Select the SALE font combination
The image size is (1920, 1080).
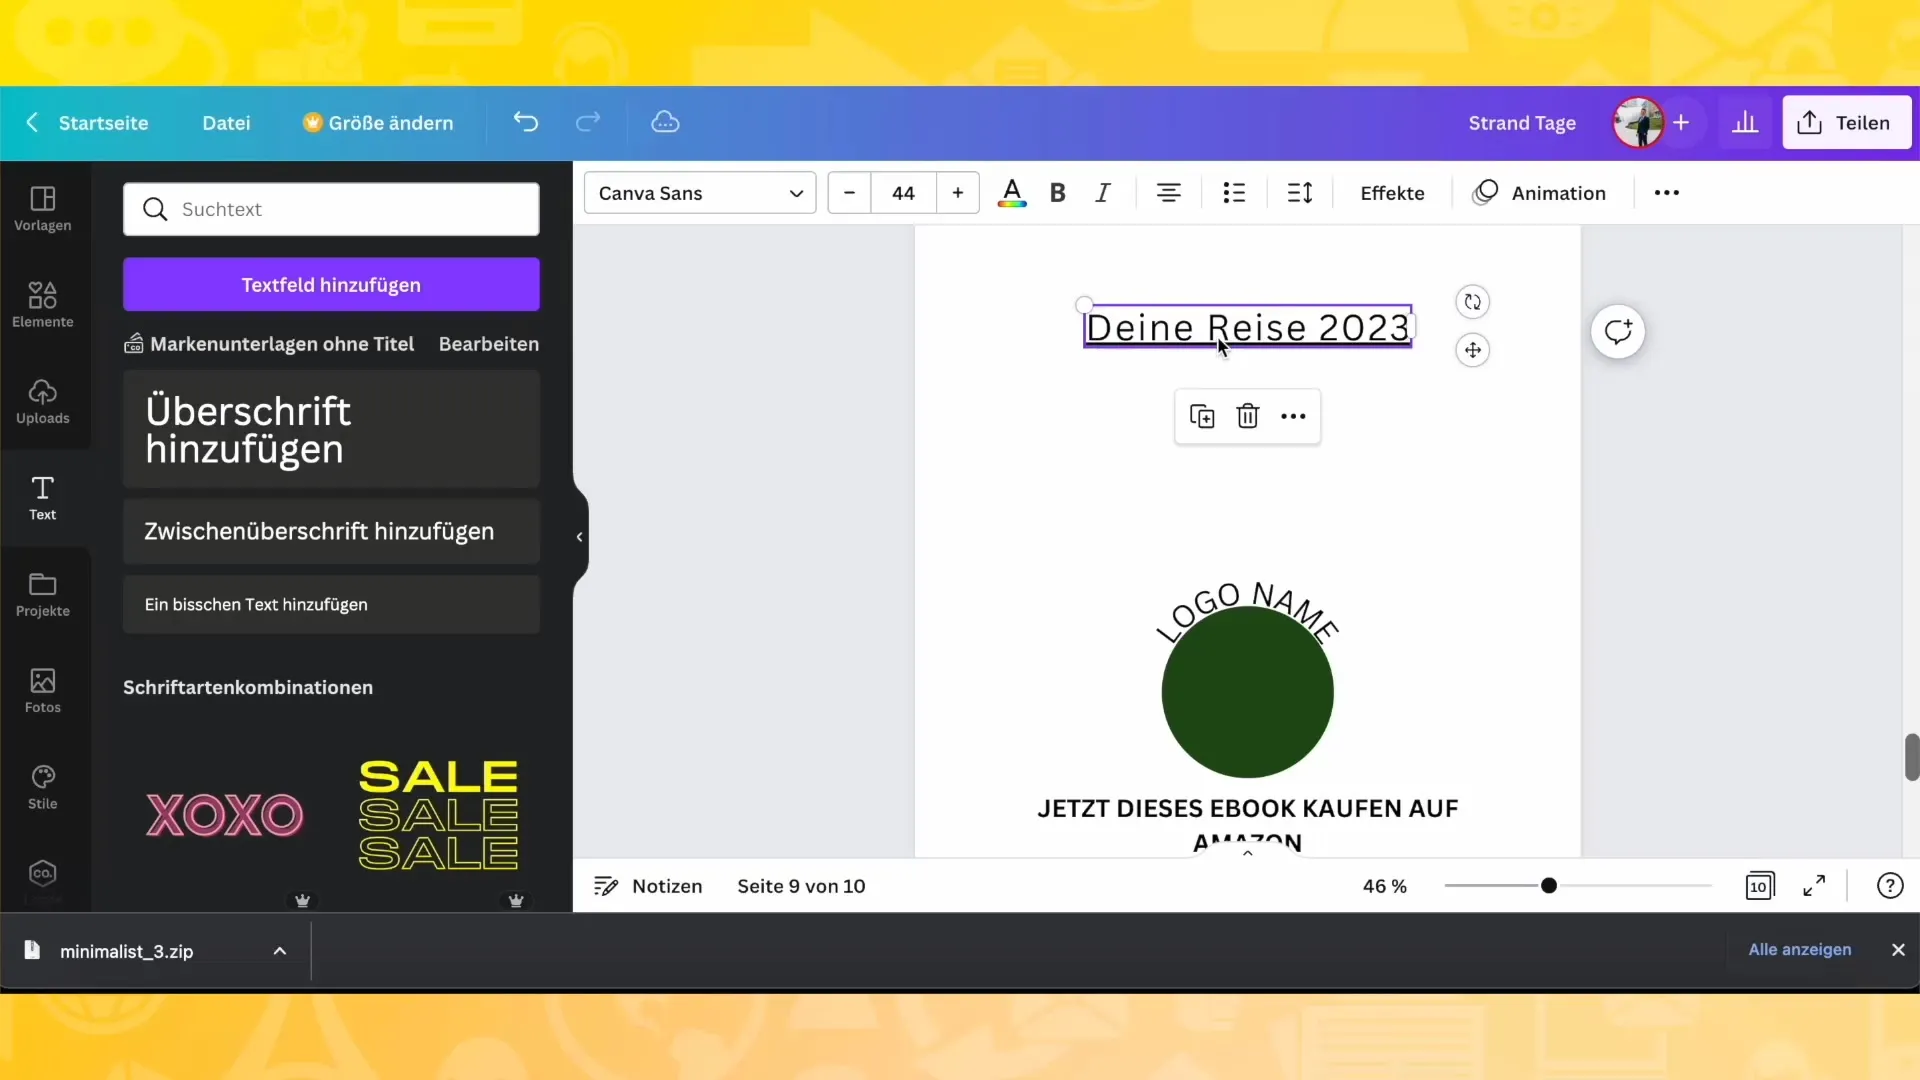[438, 815]
